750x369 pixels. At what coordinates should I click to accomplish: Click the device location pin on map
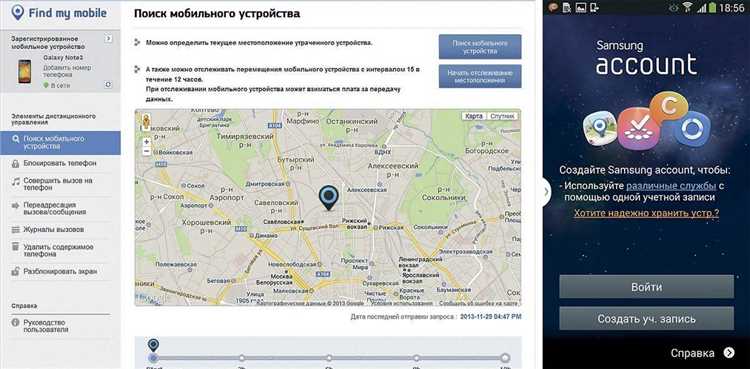tap(328, 198)
